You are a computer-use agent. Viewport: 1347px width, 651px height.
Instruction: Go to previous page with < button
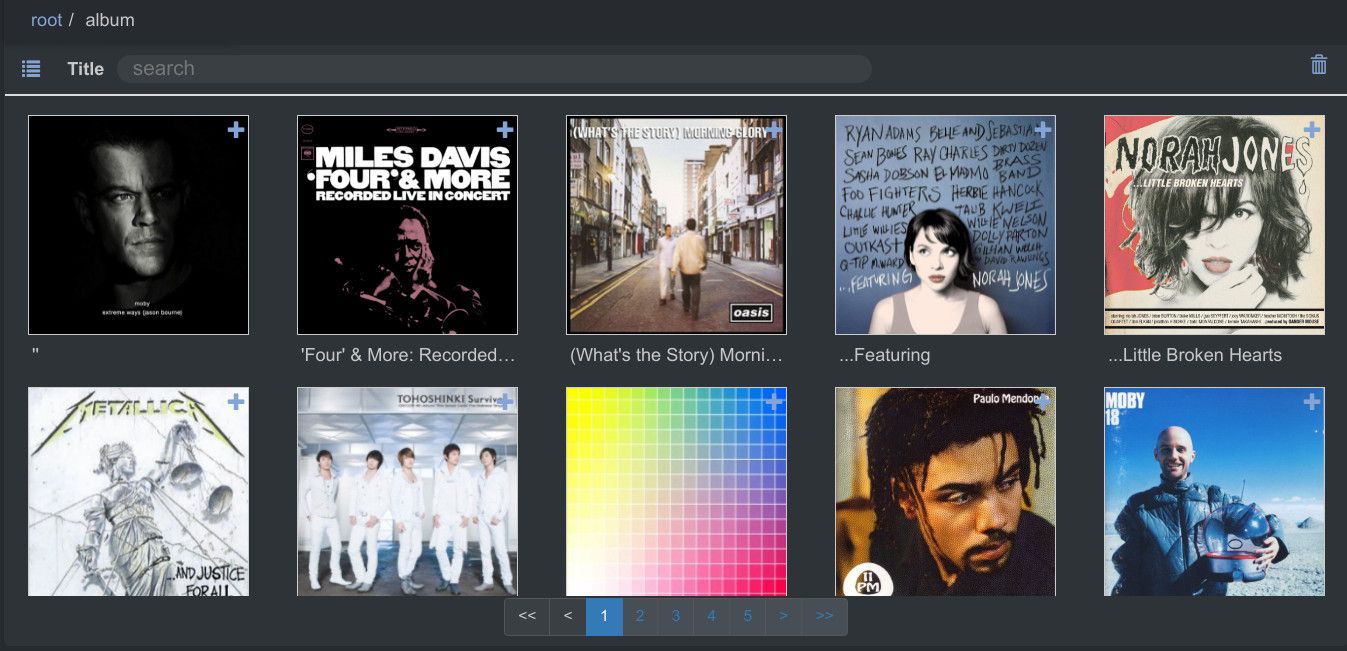[568, 616]
